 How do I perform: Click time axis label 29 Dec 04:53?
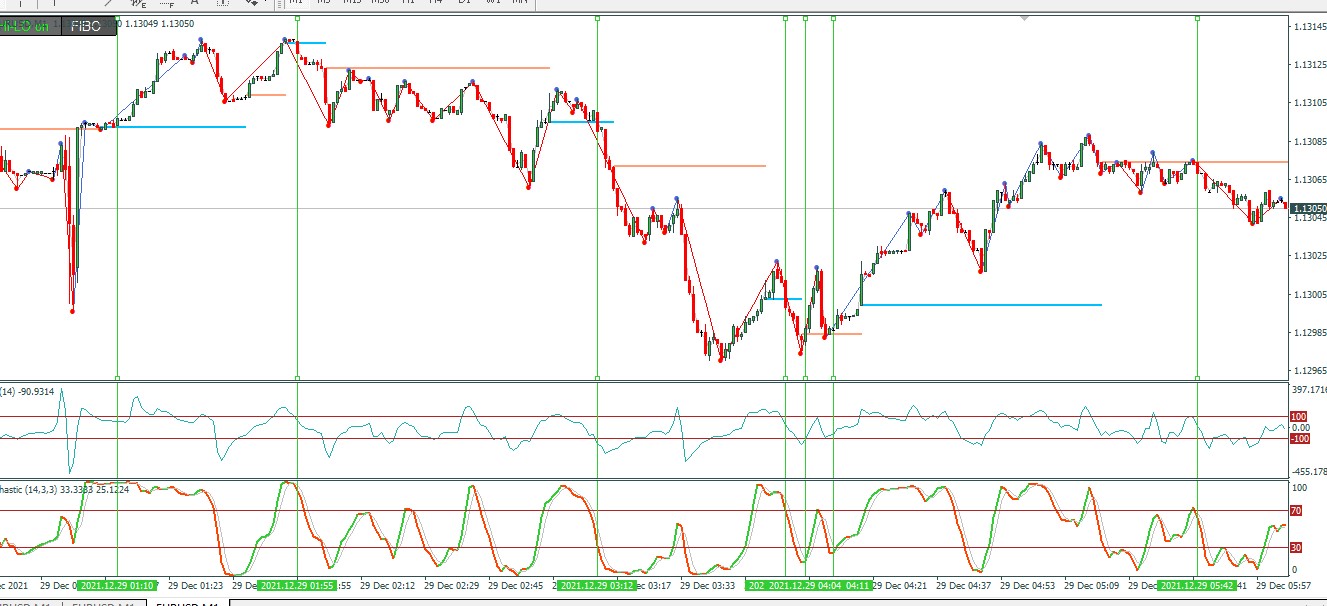point(1029,585)
